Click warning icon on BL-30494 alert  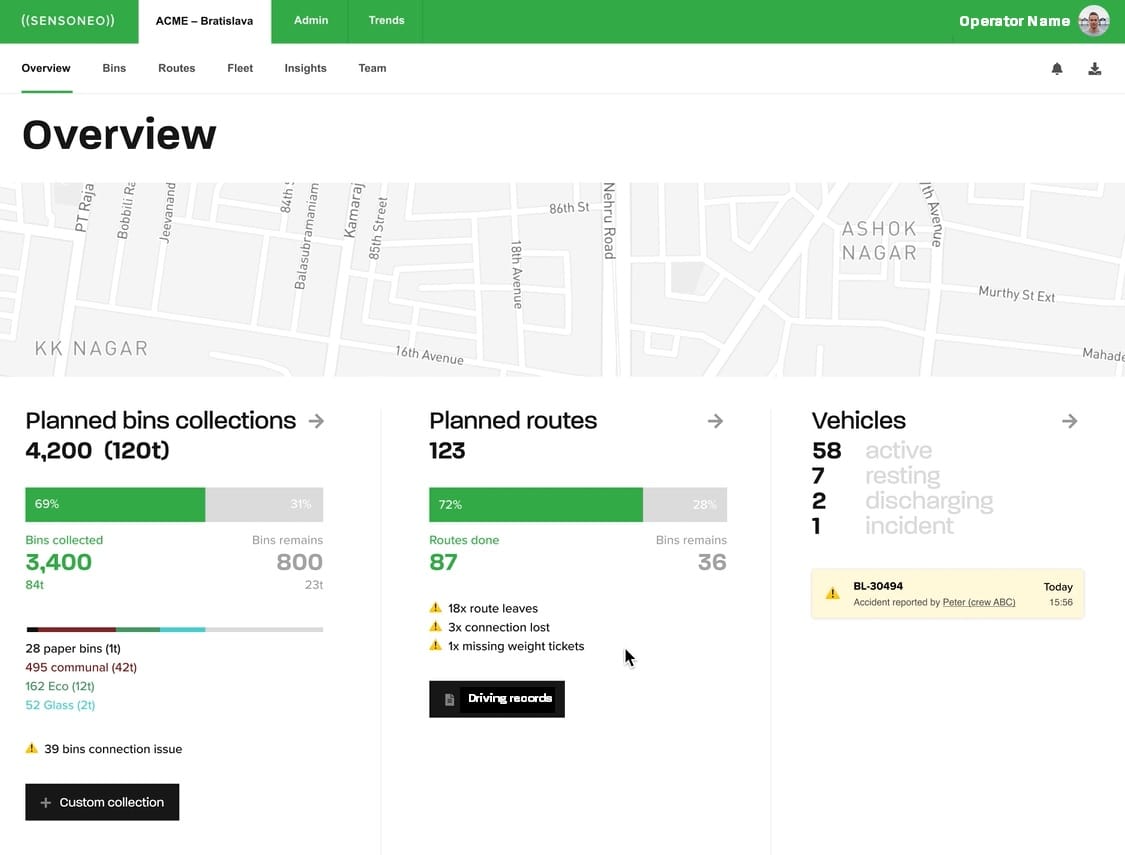pos(832,593)
